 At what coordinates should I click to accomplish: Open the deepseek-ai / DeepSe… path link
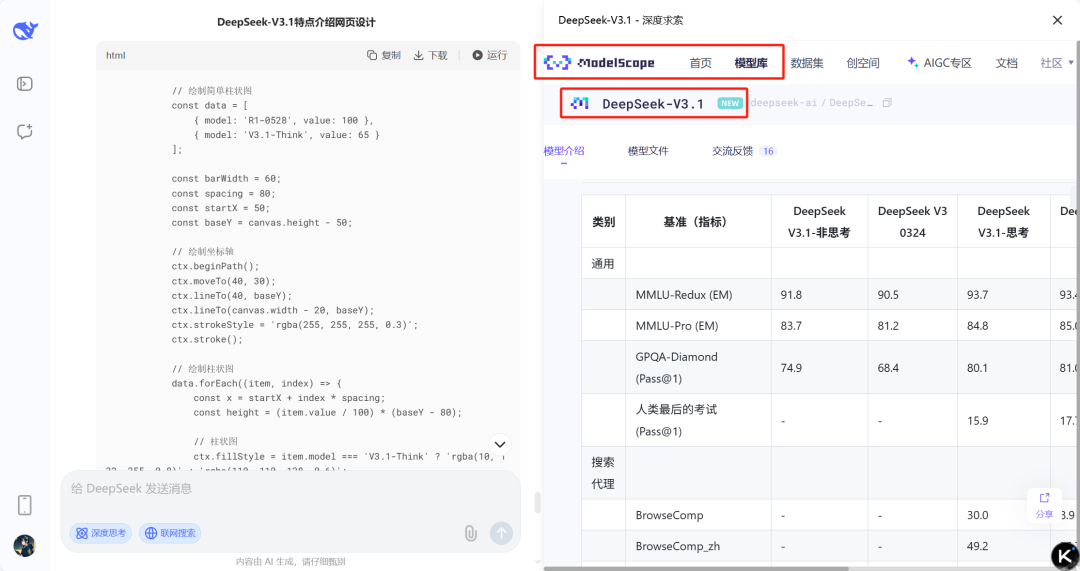tap(811, 103)
